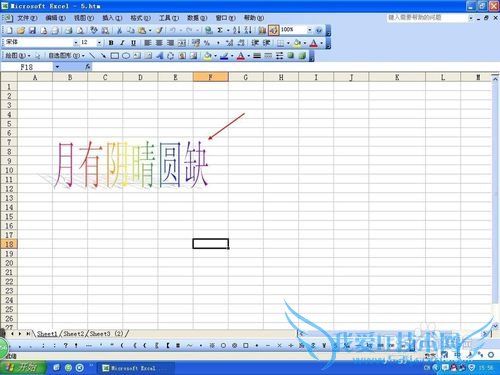Image resolution: width=500 pixels, height=375 pixels.
Task: Select the Oval drawing tool
Action: click(126, 56)
